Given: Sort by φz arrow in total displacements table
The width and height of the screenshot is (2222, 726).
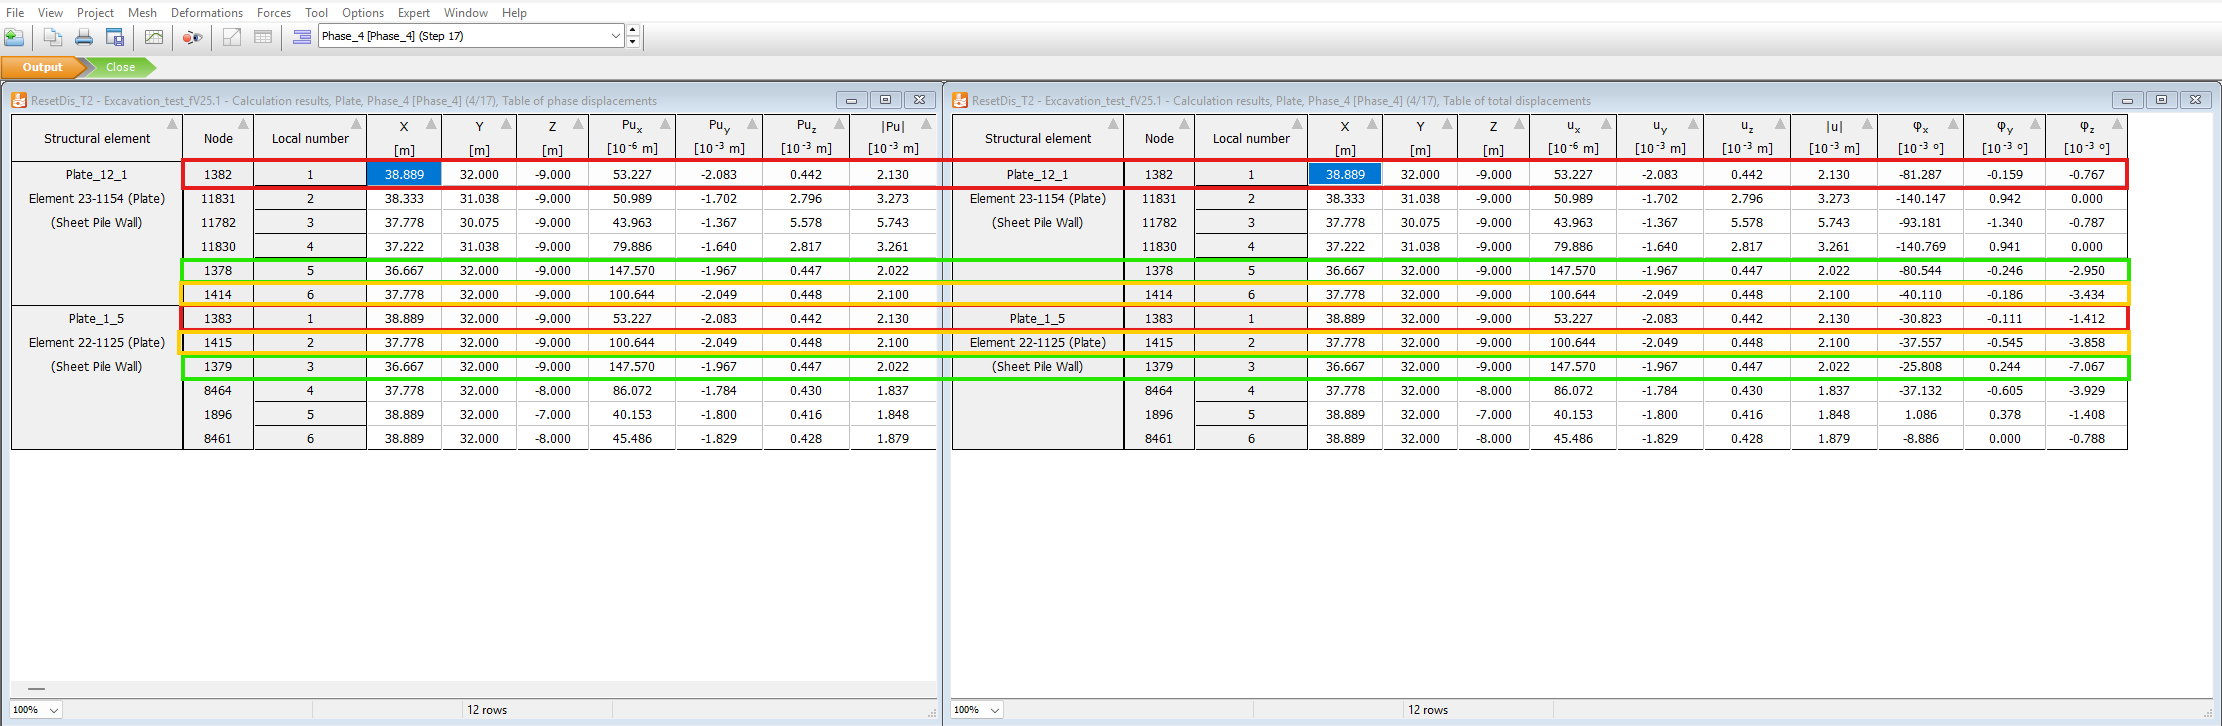Looking at the screenshot, I should pyautogui.click(x=2117, y=124).
